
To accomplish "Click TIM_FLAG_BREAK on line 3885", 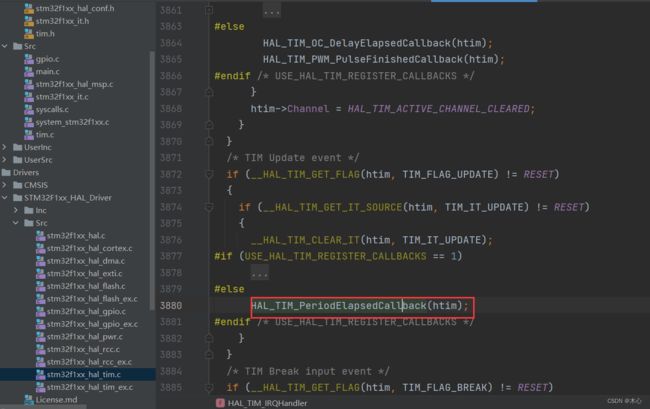I will pos(447,387).
